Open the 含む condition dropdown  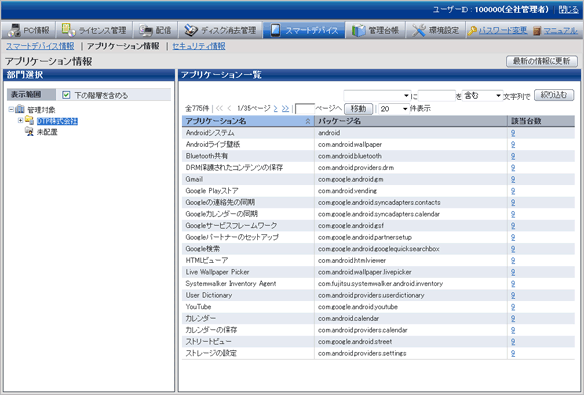click(482, 96)
